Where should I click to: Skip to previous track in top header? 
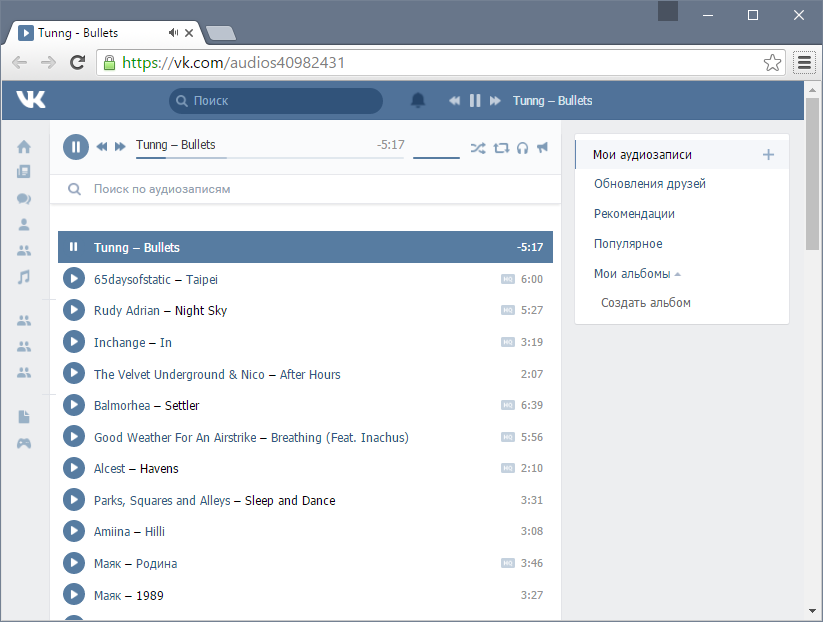(455, 100)
